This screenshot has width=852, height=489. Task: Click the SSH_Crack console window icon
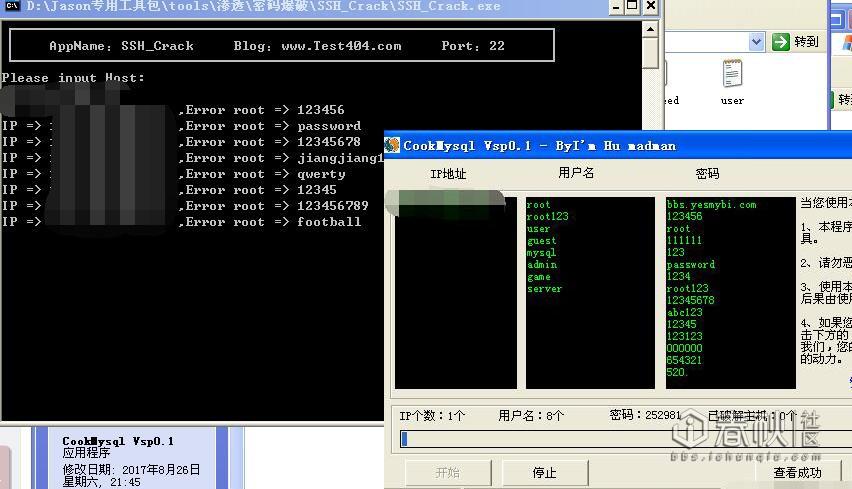tap(11, 6)
